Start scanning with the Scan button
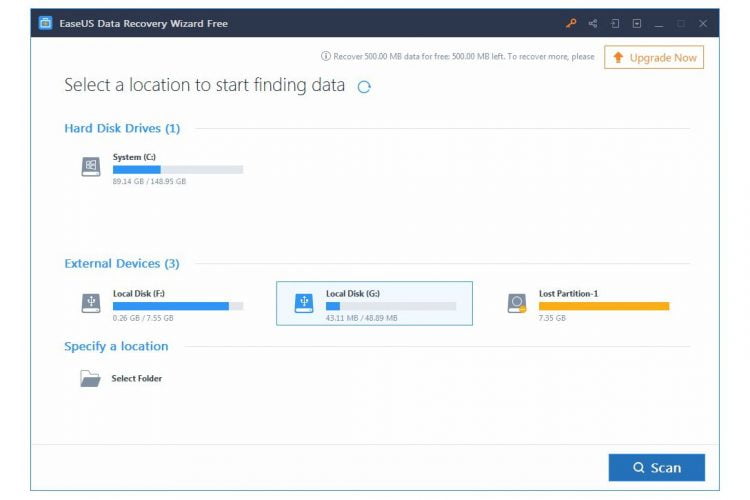 [656, 467]
